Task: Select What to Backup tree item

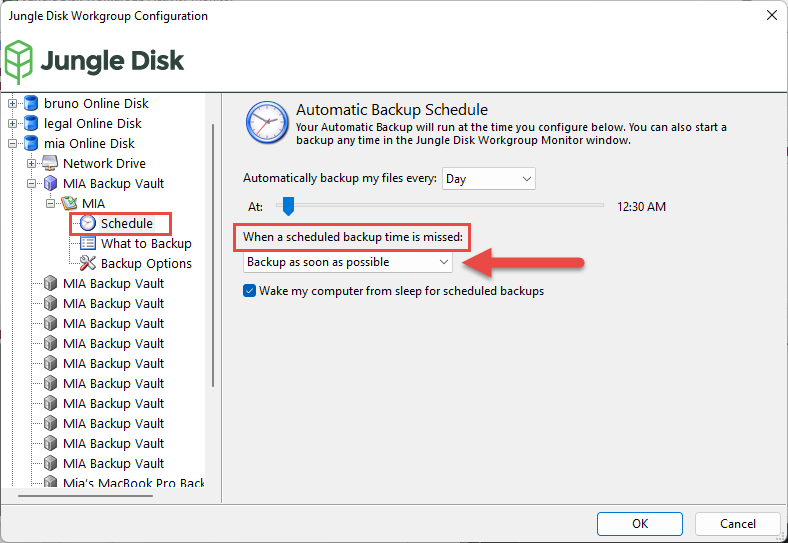Action: 146,243
